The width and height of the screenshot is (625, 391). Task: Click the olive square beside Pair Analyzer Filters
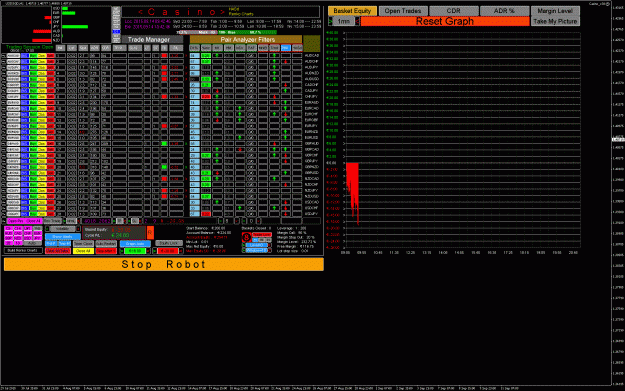point(311,43)
